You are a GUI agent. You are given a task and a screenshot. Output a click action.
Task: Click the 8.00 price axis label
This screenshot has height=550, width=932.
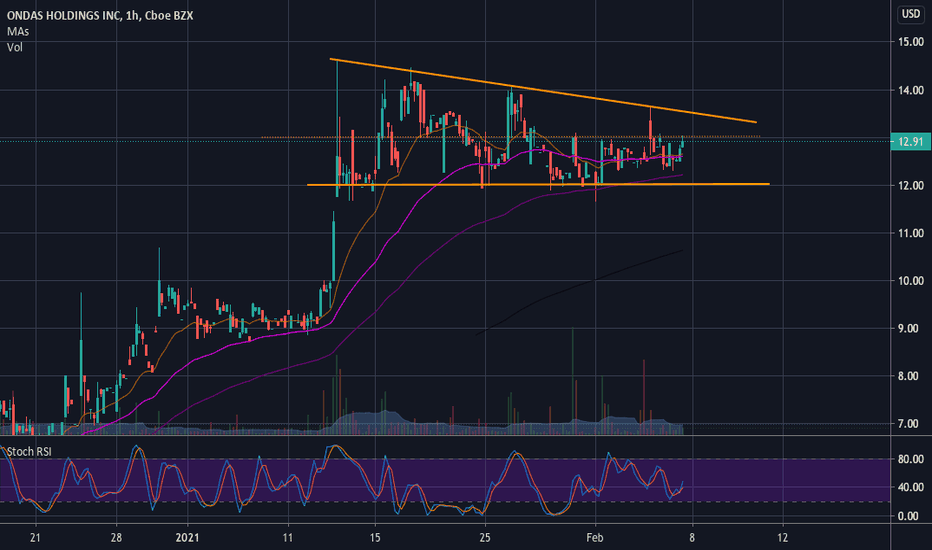(x=908, y=376)
